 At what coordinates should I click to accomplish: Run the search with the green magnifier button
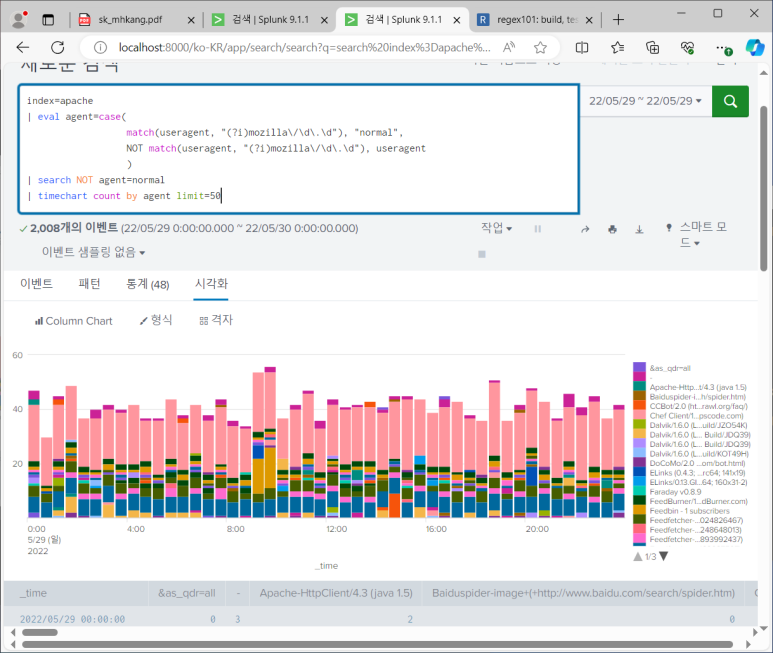pos(730,101)
